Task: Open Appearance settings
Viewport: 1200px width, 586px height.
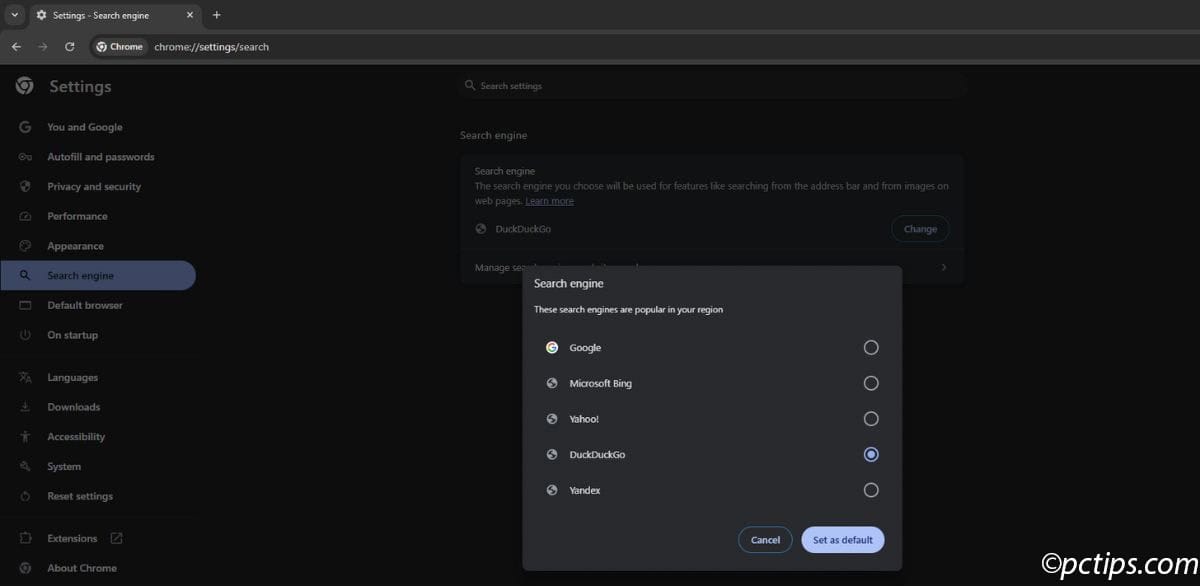Action: click(x=98, y=246)
